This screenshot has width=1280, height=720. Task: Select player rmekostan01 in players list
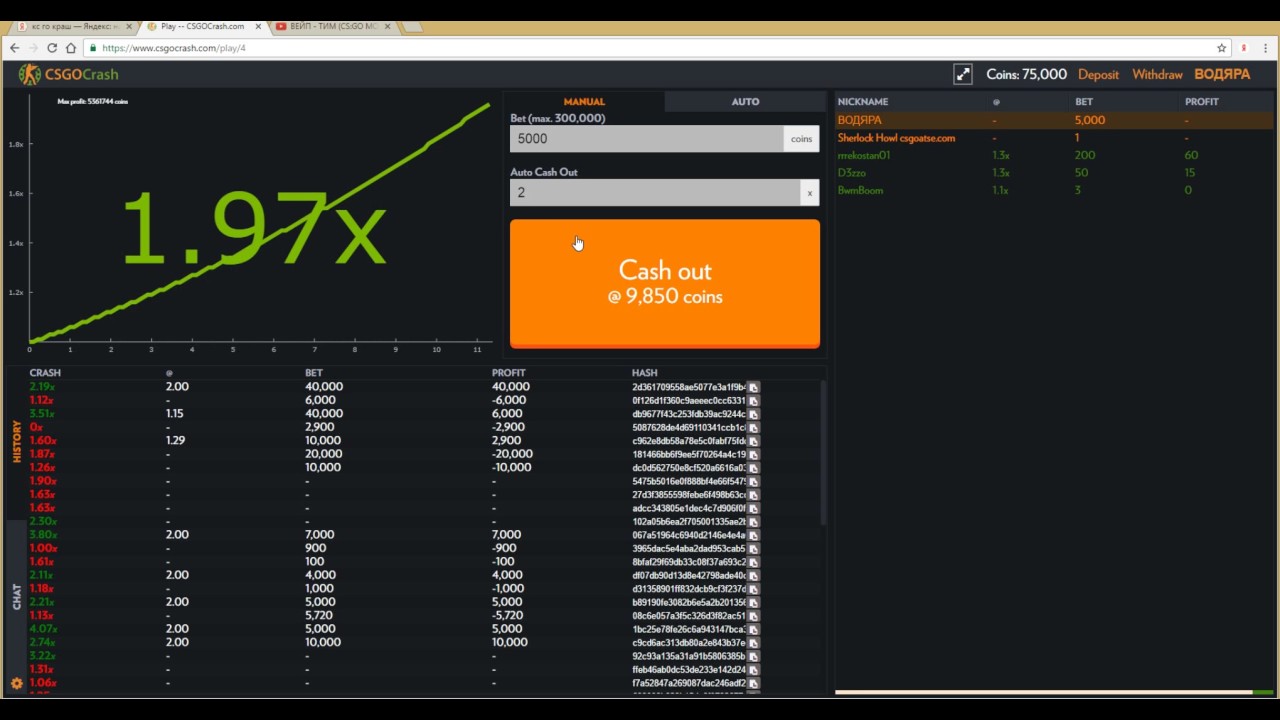click(x=864, y=155)
